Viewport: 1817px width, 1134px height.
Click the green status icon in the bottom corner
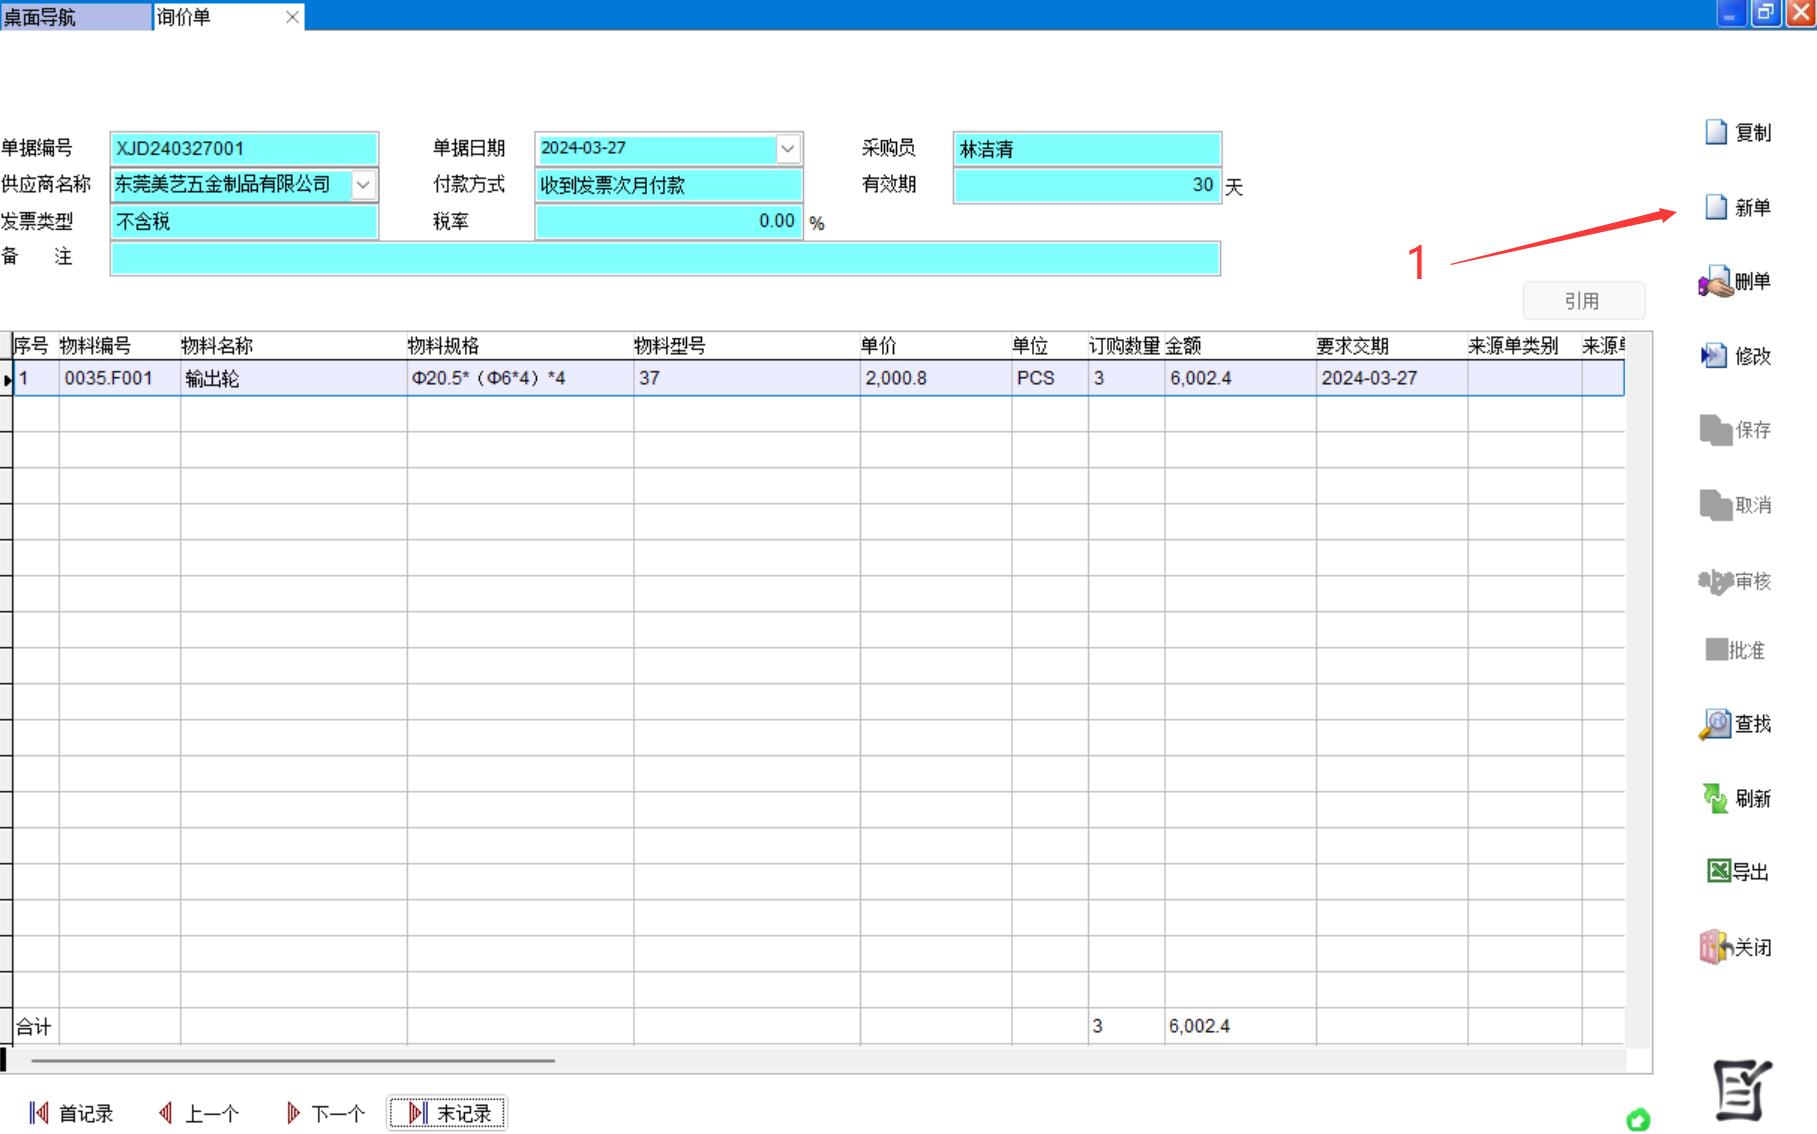pyautogui.click(x=1638, y=1119)
